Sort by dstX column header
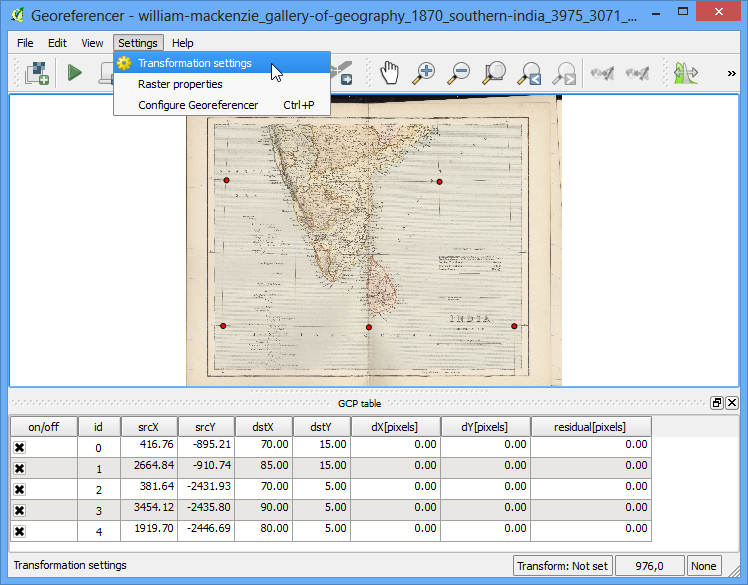The width and height of the screenshot is (748, 585). pos(263,427)
